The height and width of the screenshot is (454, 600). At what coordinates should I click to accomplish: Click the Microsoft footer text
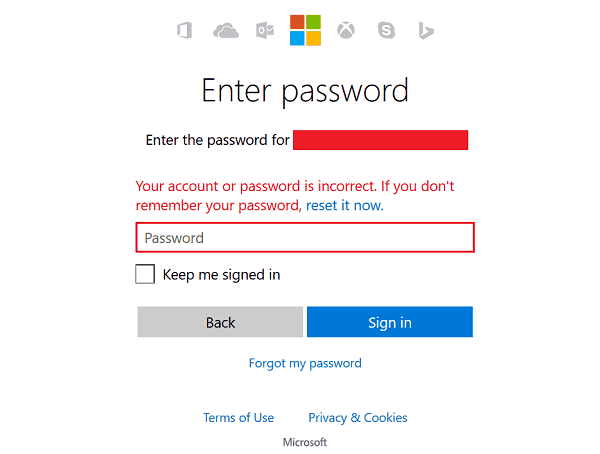click(305, 442)
